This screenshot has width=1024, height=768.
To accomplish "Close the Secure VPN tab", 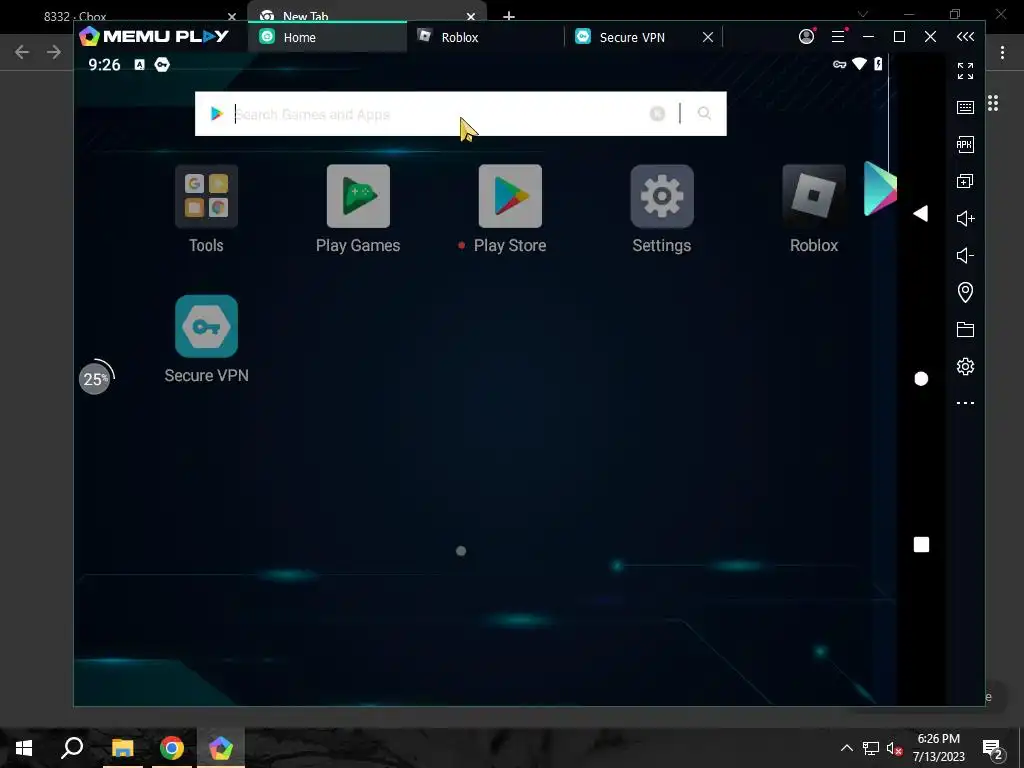I will click(708, 37).
